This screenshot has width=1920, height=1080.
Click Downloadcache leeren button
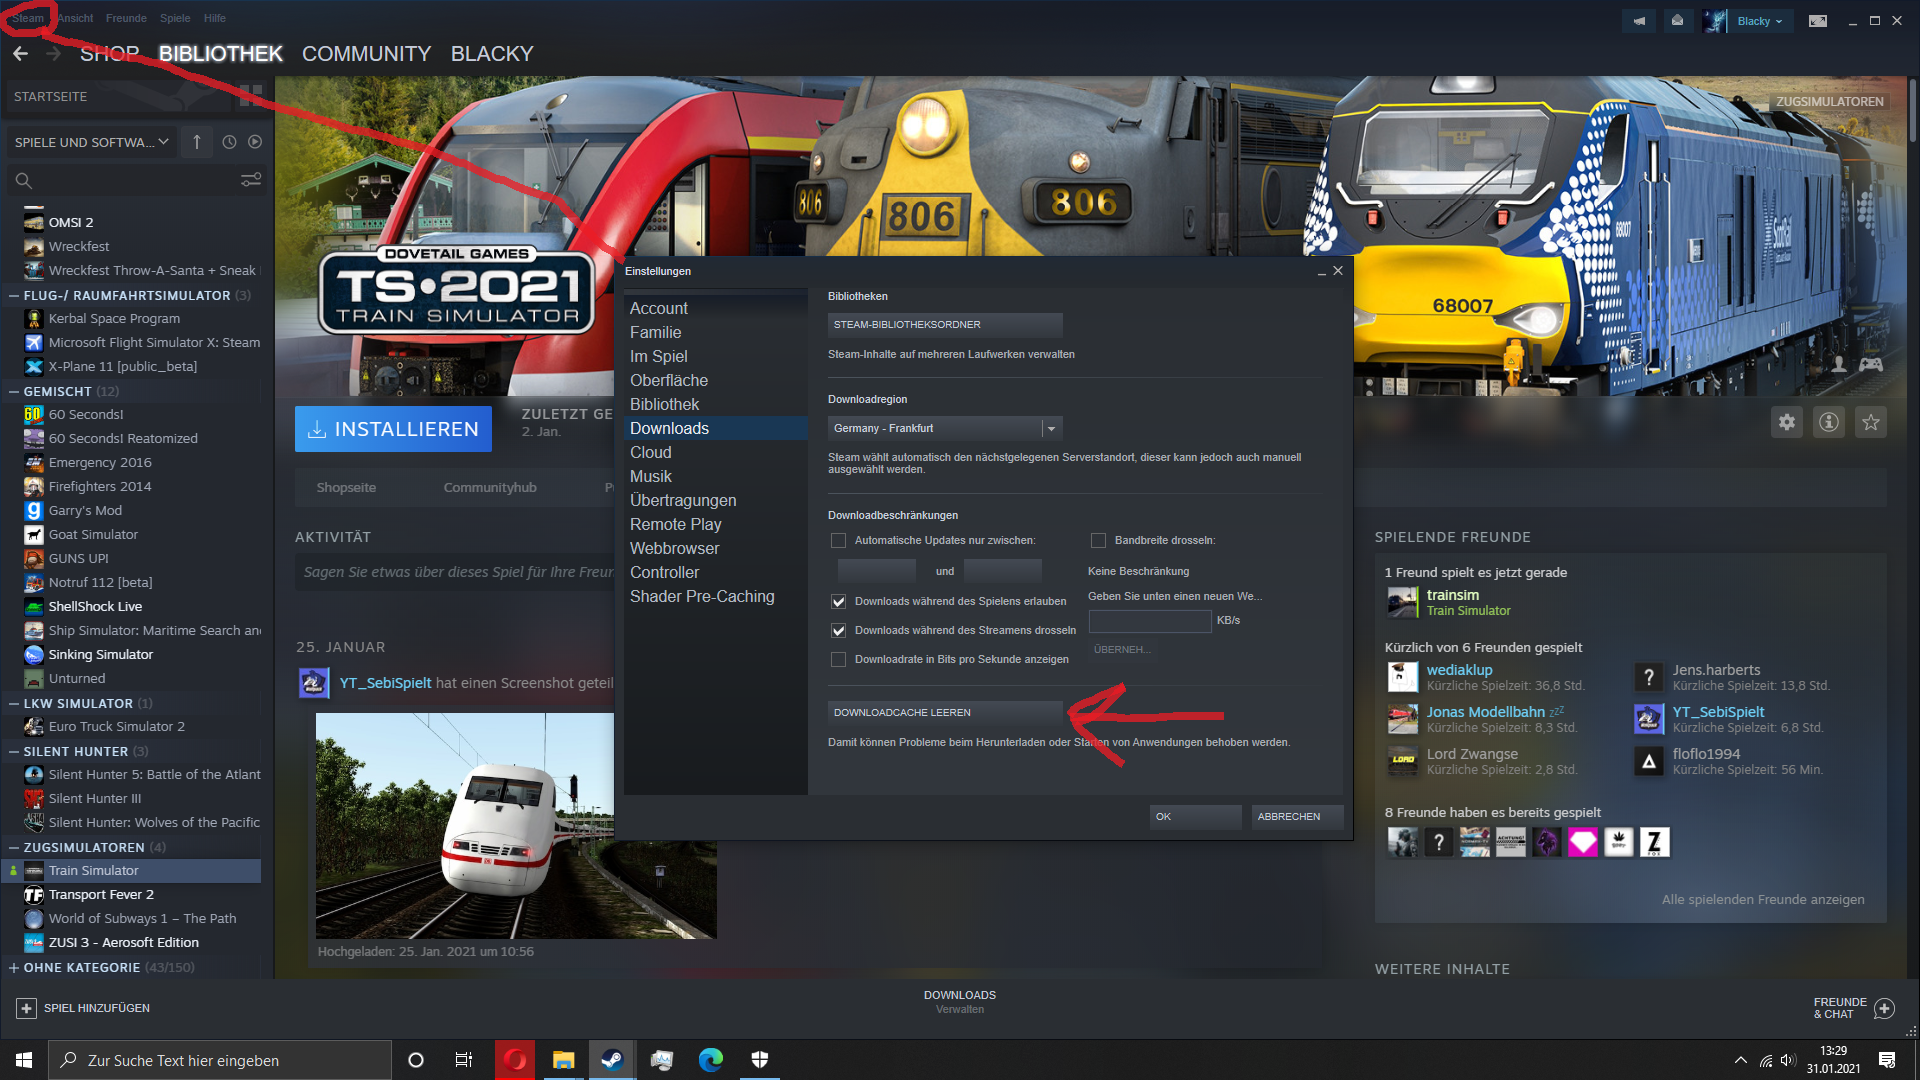944,713
